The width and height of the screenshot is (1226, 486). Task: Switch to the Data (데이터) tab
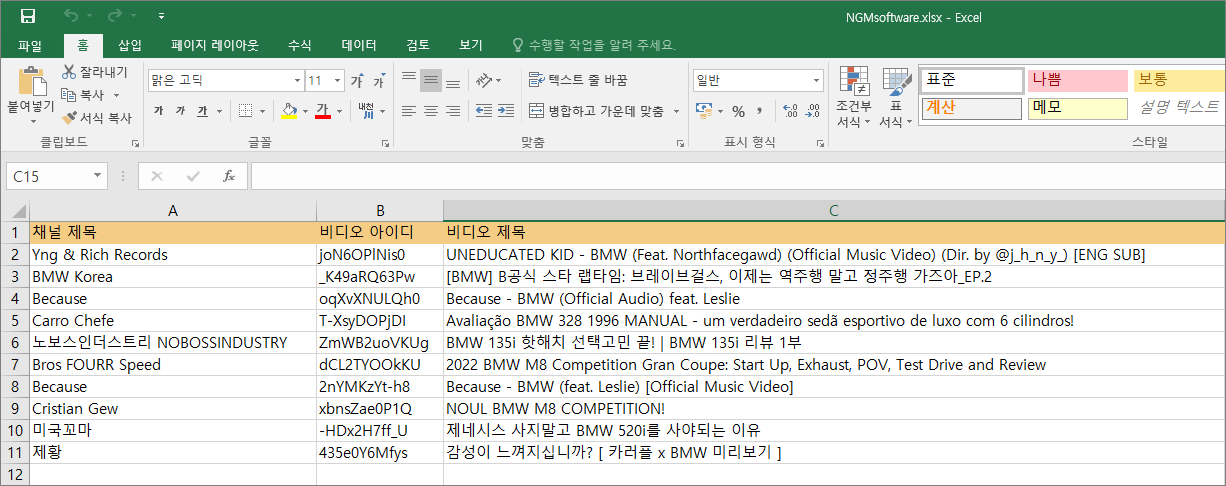click(x=359, y=45)
